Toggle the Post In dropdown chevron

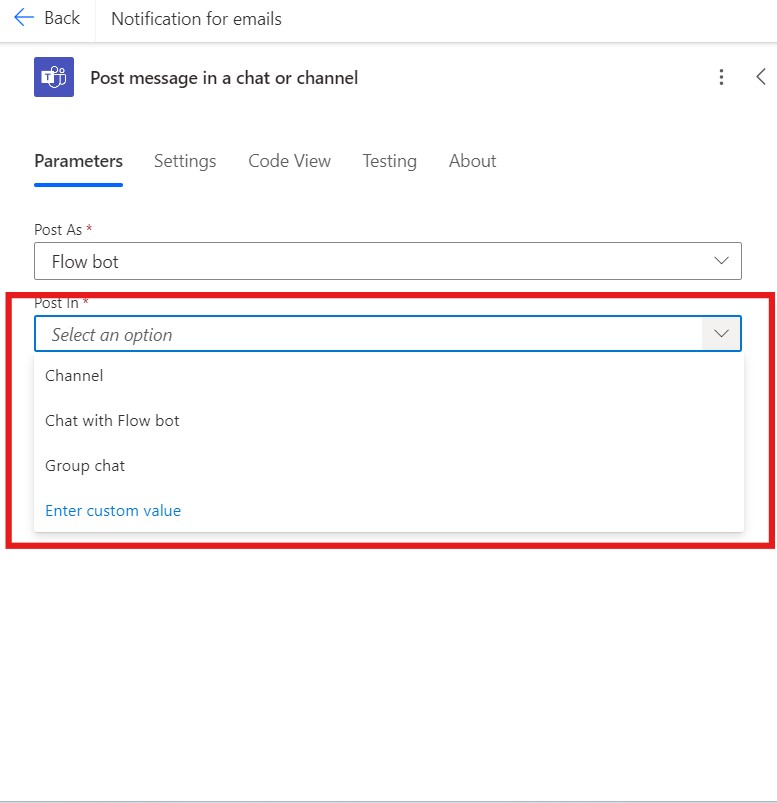point(721,334)
